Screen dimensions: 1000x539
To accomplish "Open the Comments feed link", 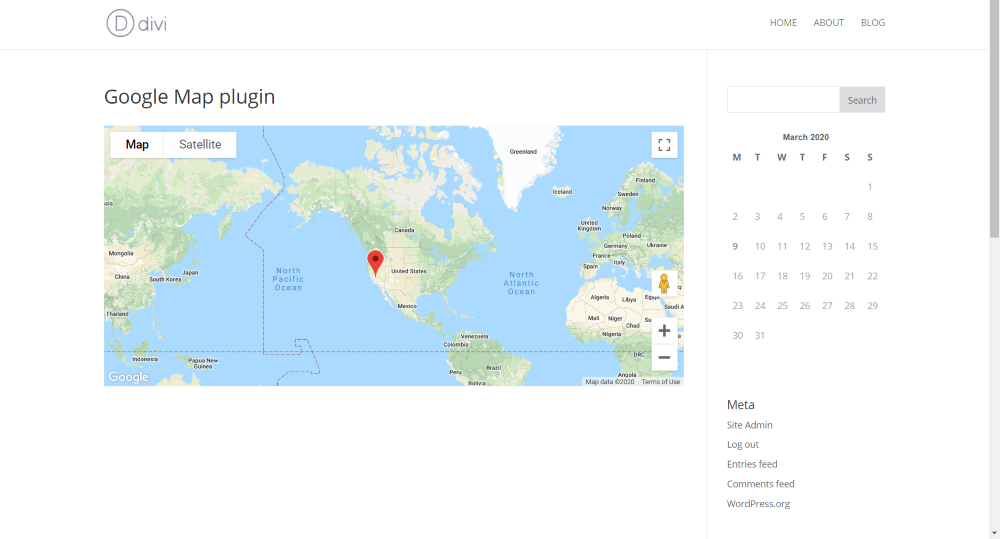I will click(761, 484).
